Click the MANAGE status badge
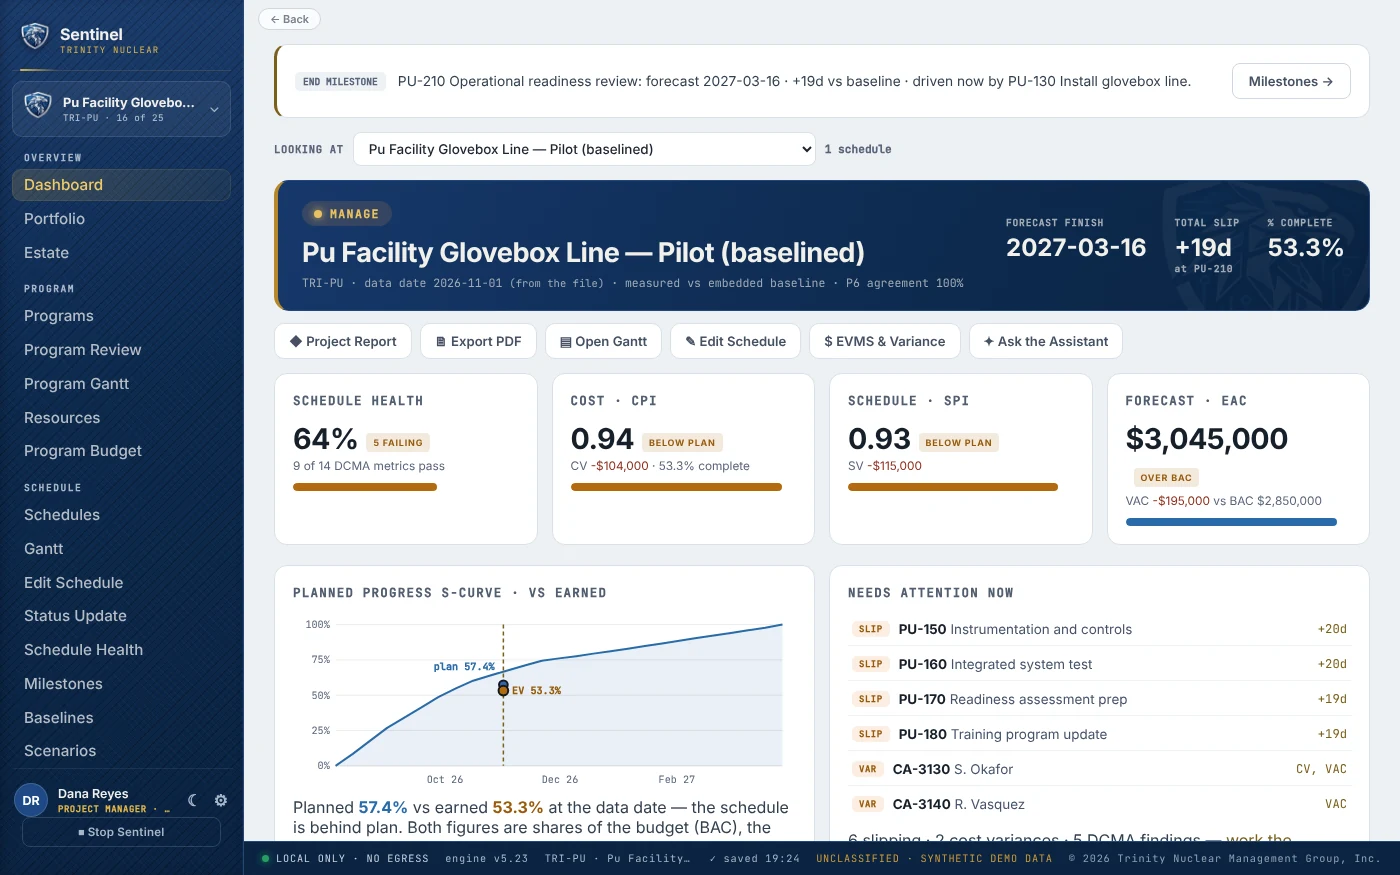Viewport: 1400px width, 875px height. tap(346, 214)
